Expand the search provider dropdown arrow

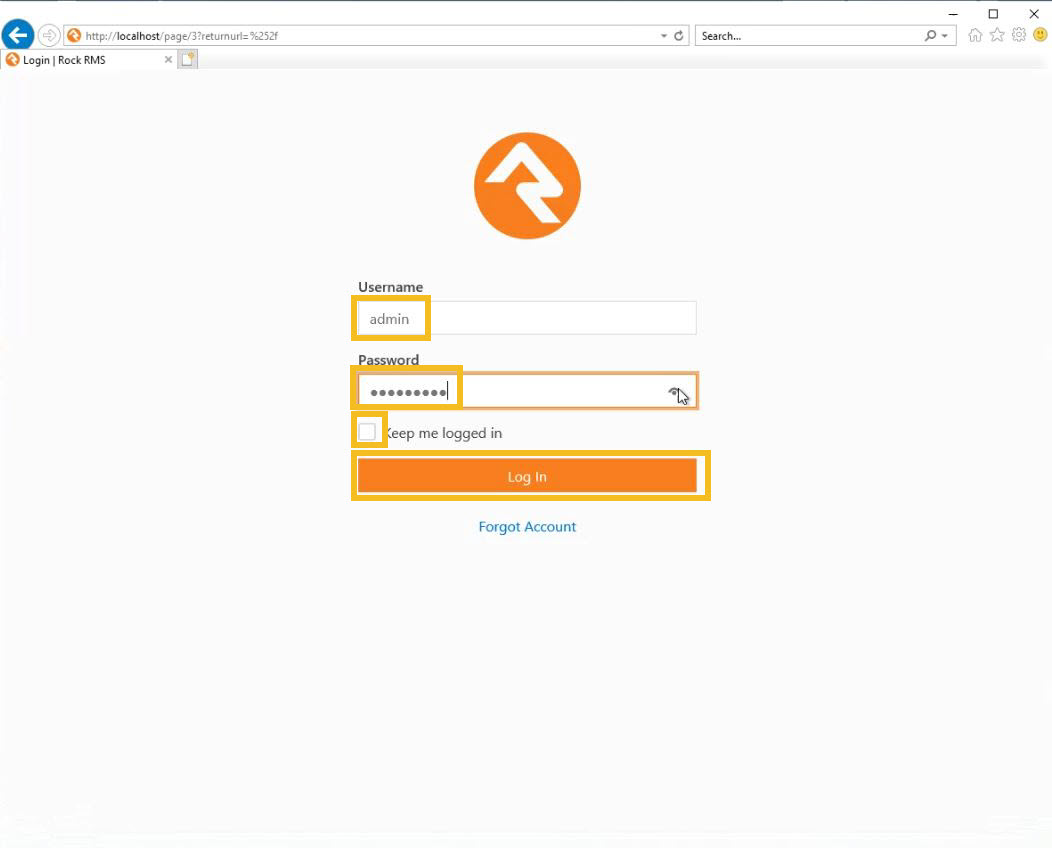coord(945,36)
